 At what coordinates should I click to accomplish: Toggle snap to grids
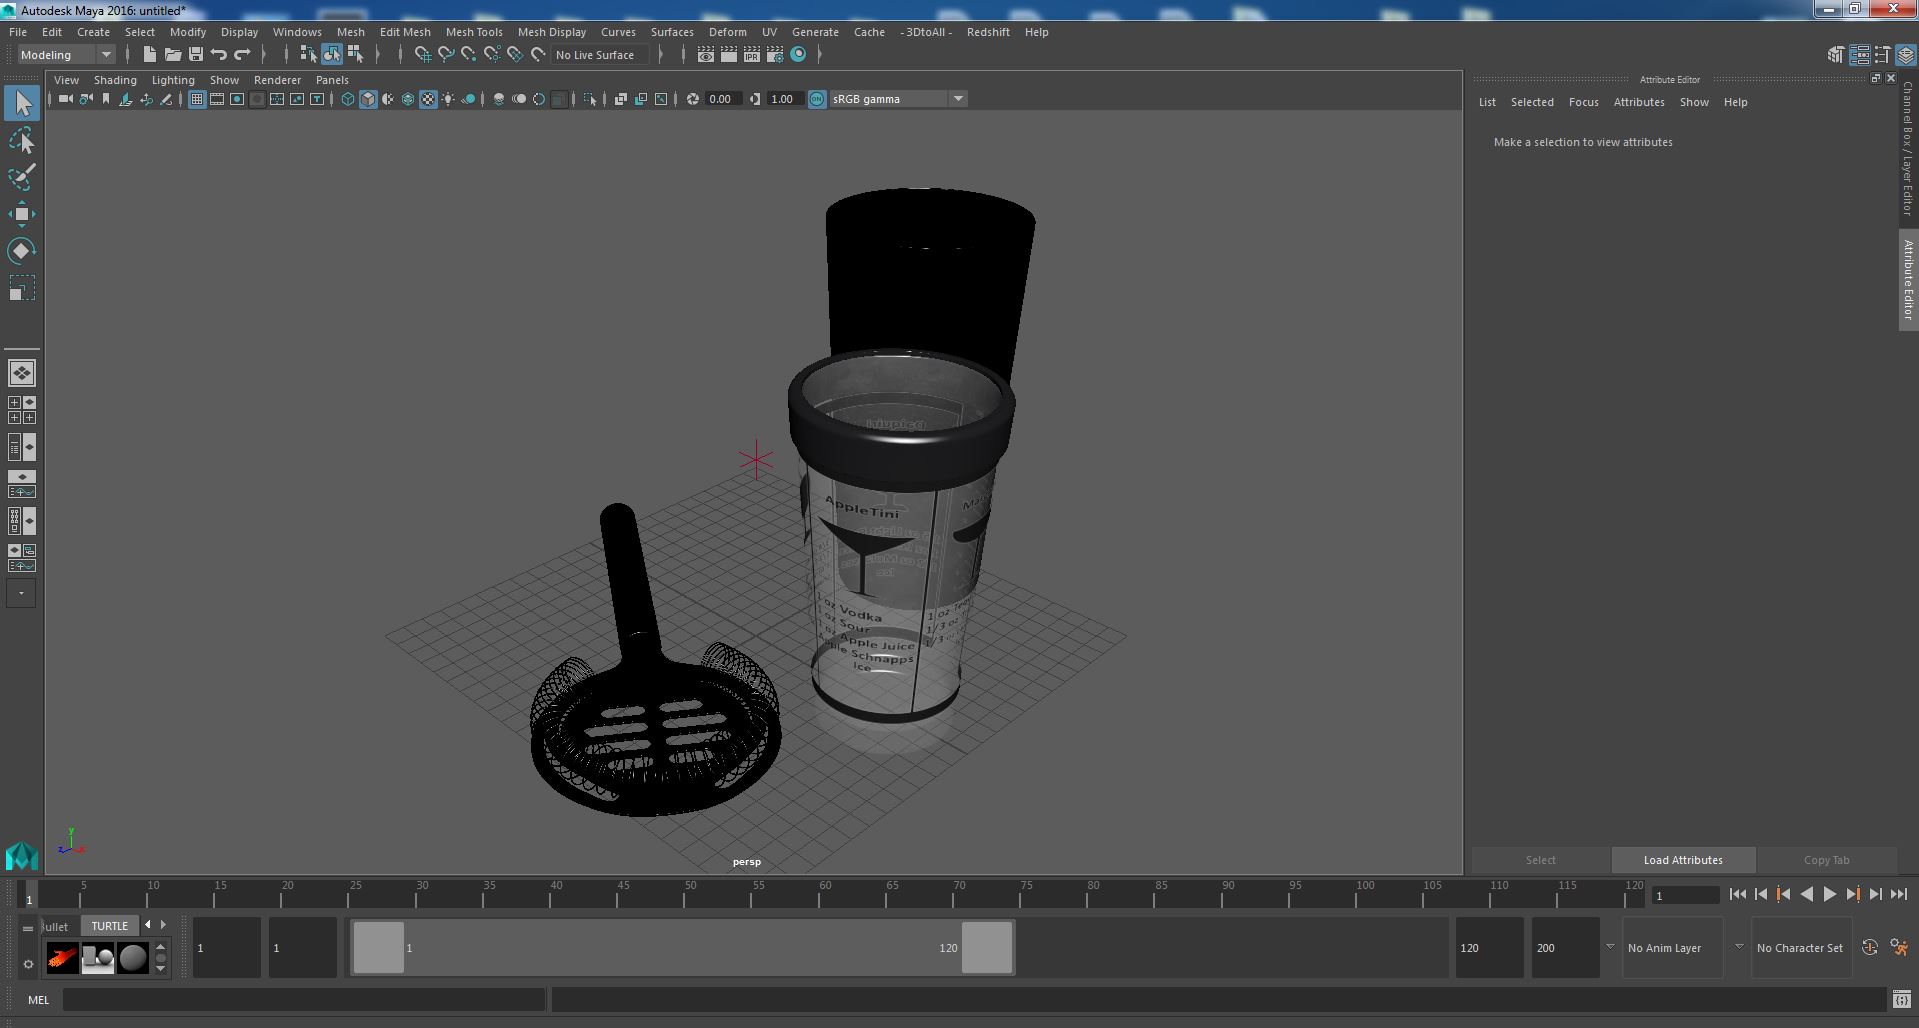pos(423,55)
